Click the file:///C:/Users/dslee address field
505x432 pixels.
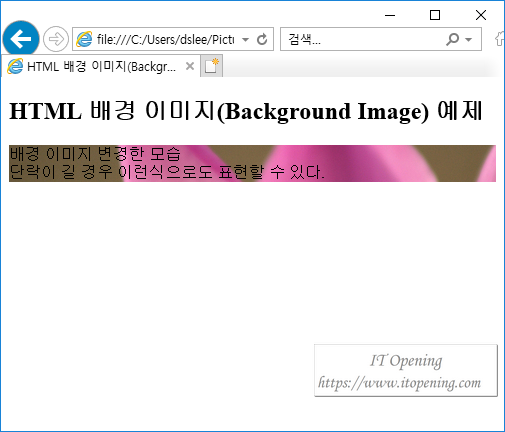pos(166,39)
